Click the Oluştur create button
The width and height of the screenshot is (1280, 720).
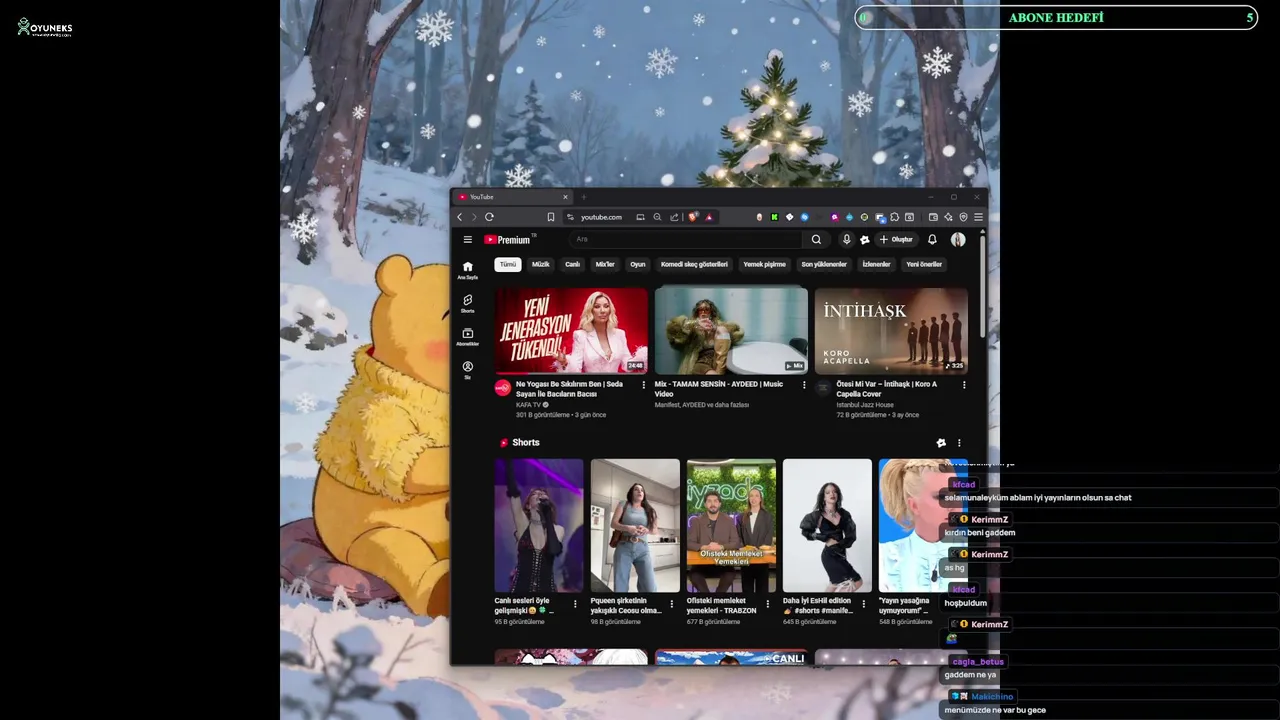[896, 240]
